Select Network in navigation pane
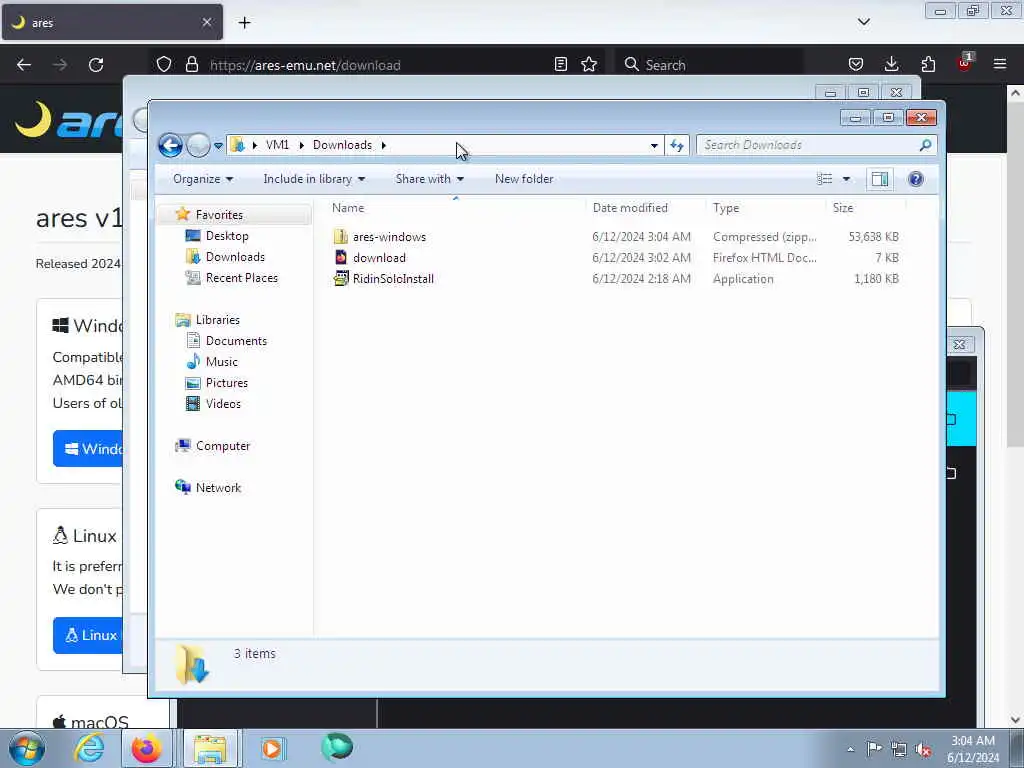1024x768 pixels. point(218,488)
